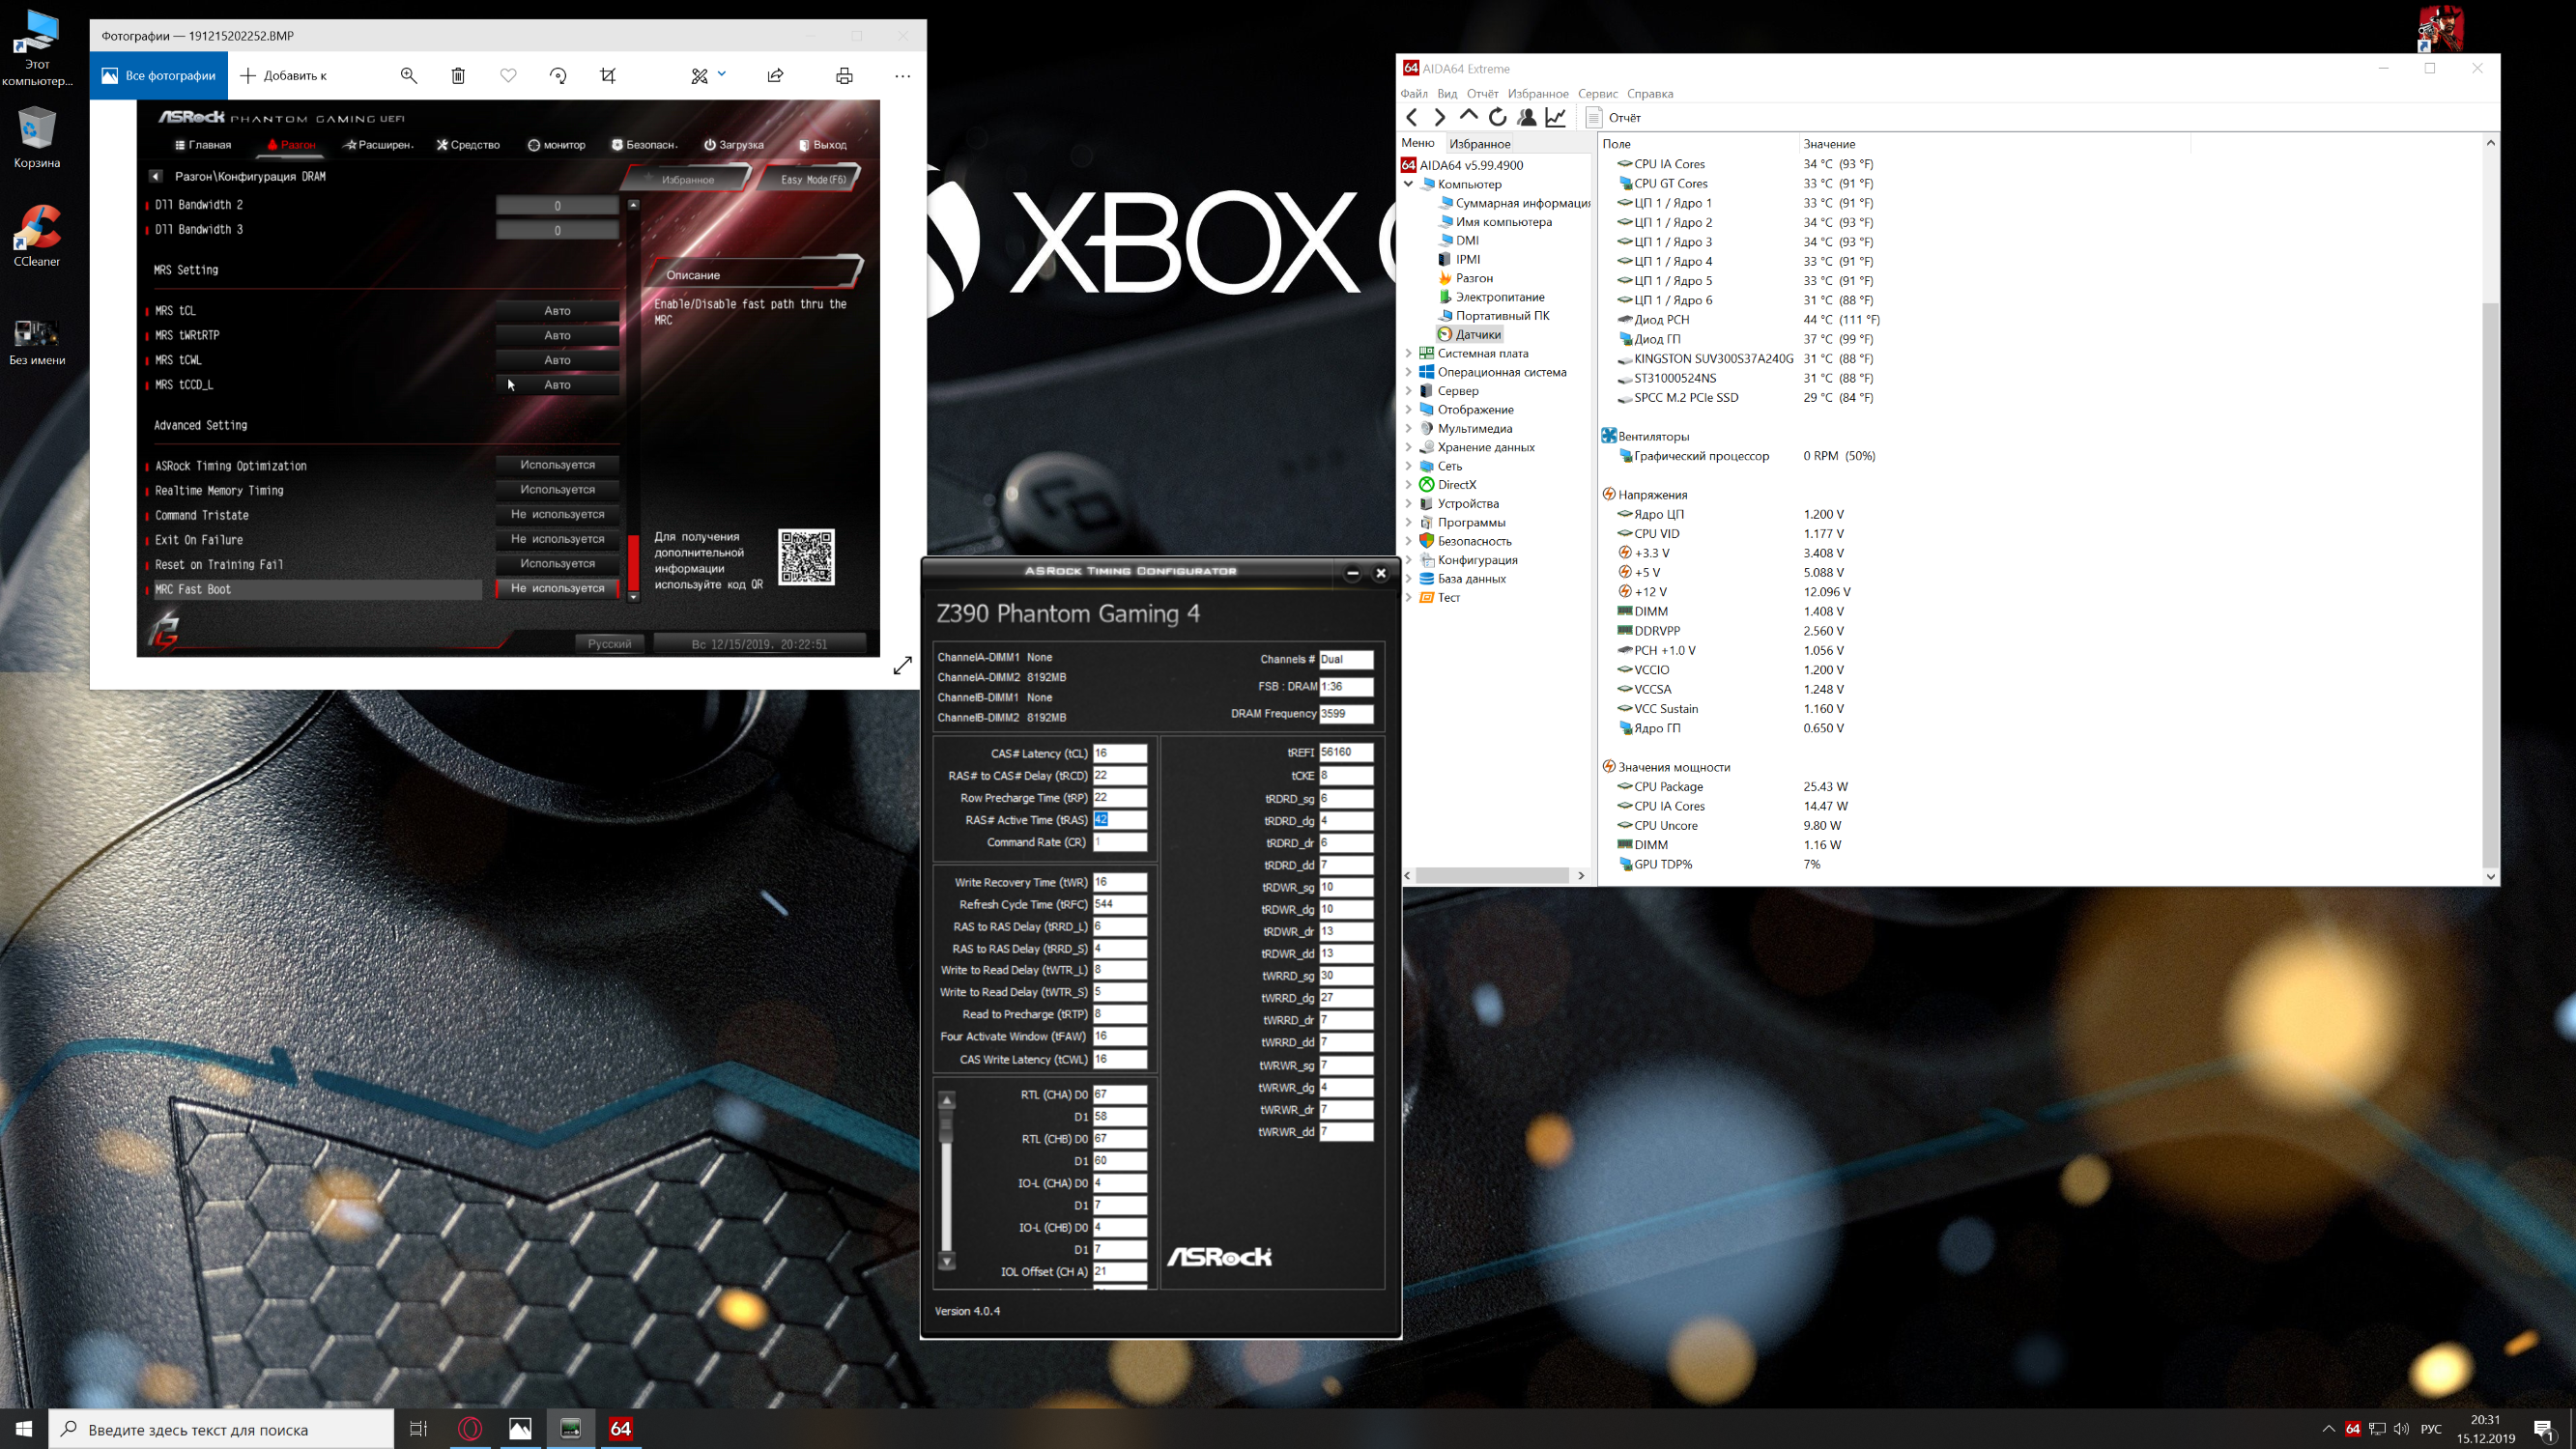2576x1449 pixels.
Task: Click the Отчёт report button
Action: tap(1613, 117)
